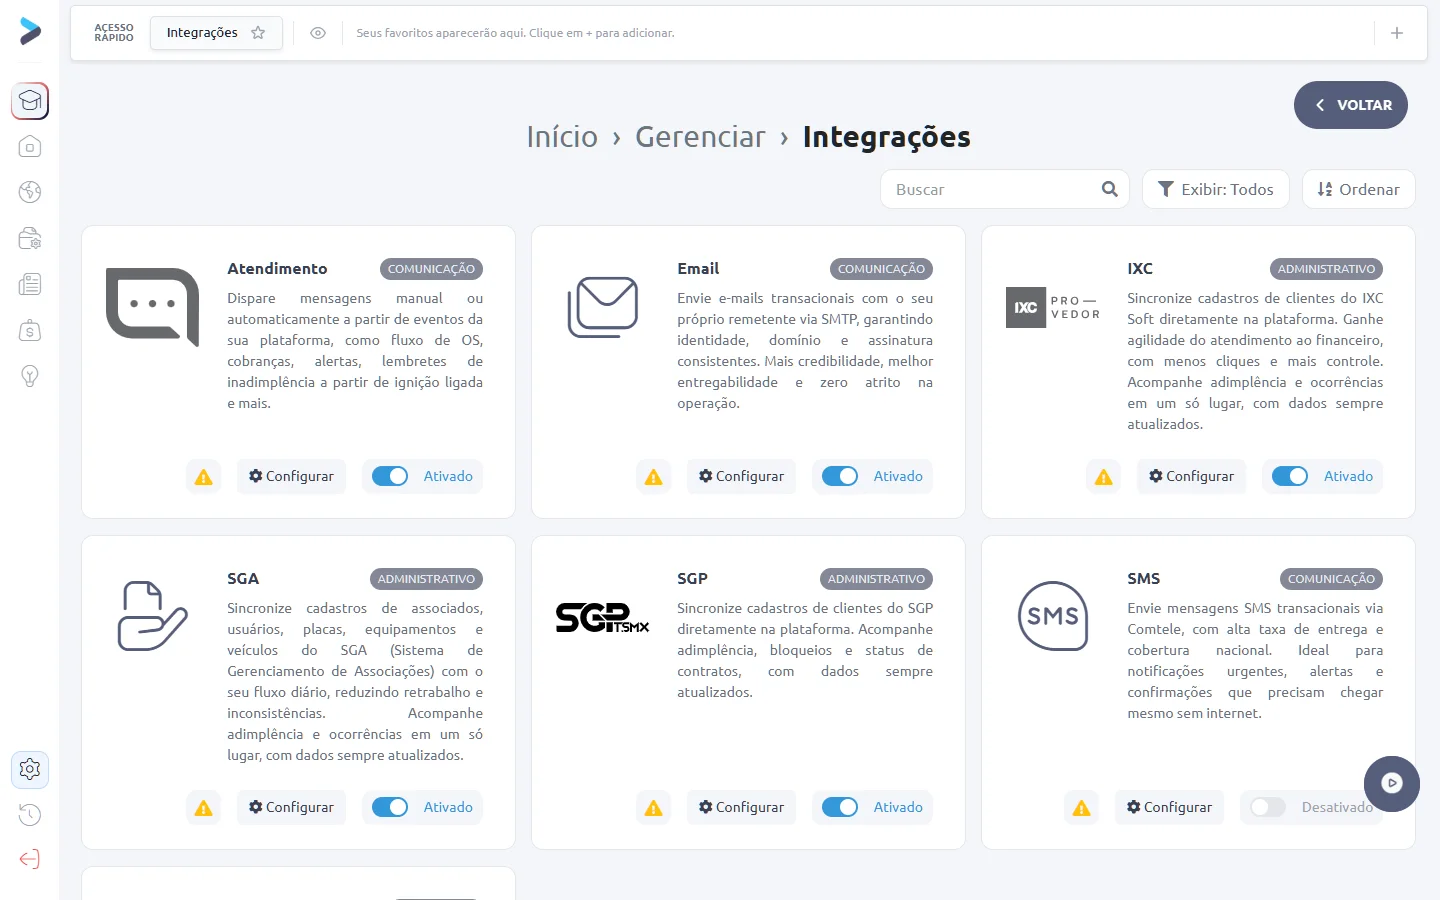Open the graduation cap sidebar icon
Viewport: 1440px width, 900px height.
pos(30,101)
